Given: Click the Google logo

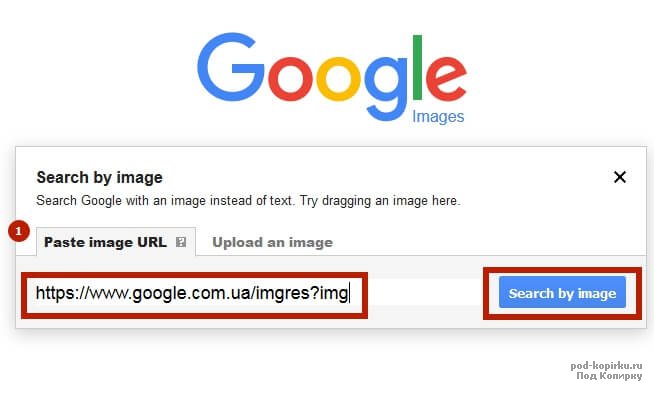Looking at the screenshot, I should (332, 77).
